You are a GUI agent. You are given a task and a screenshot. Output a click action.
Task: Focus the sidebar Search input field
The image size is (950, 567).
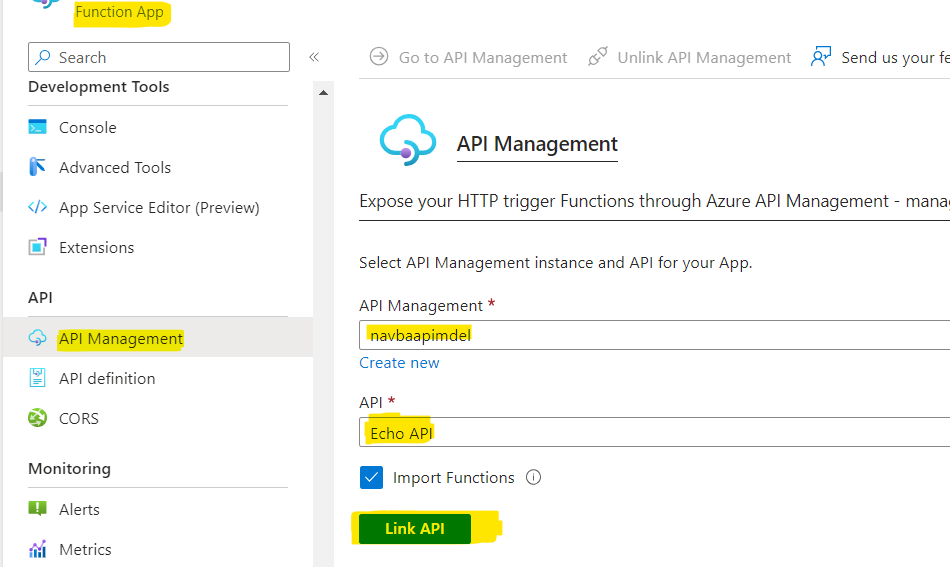click(159, 57)
